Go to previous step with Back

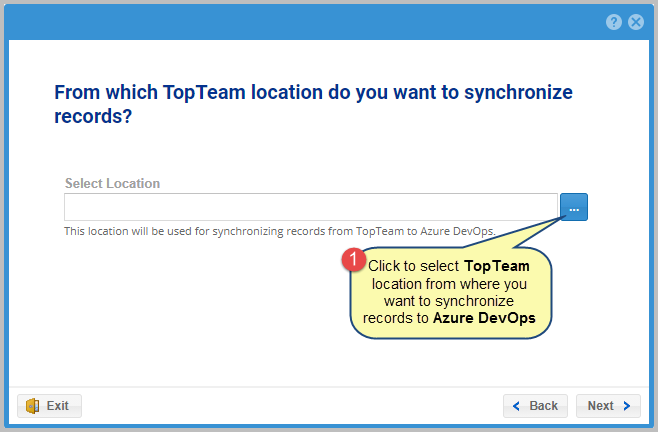535,406
